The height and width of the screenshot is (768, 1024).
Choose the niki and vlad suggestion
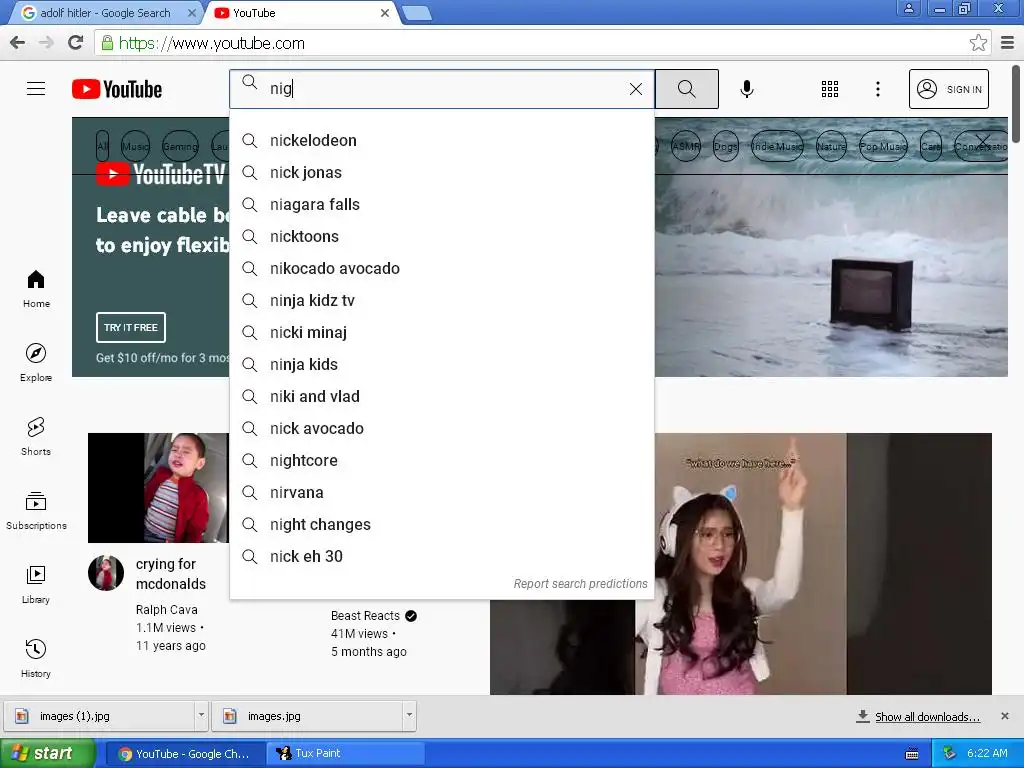pos(441,396)
